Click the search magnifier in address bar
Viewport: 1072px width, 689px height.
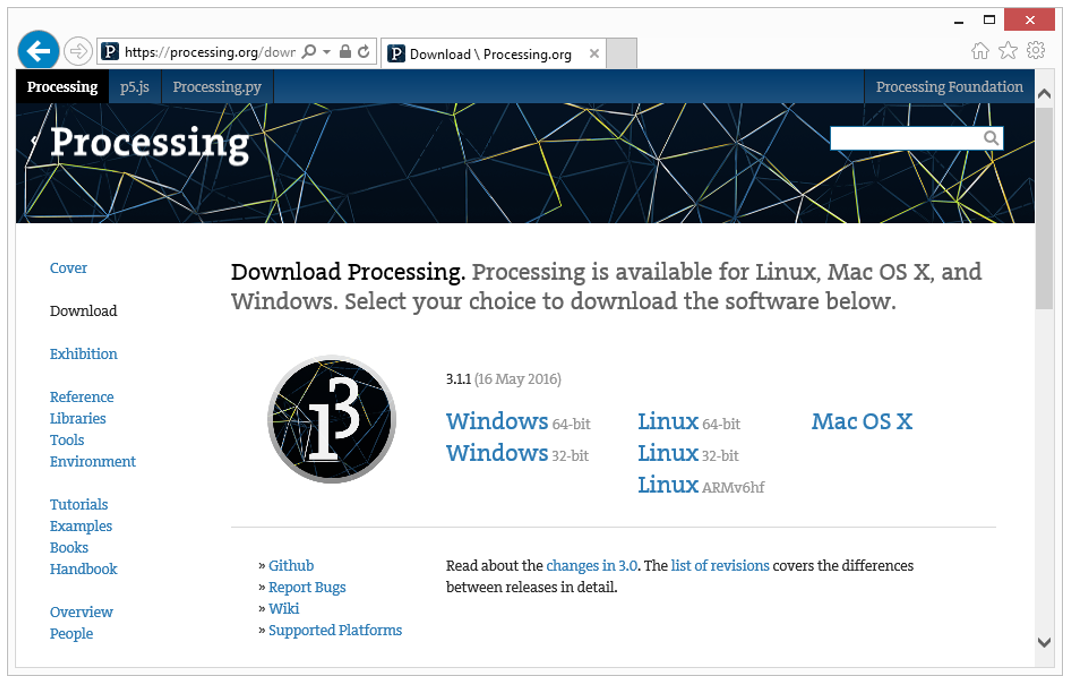(309, 51)
